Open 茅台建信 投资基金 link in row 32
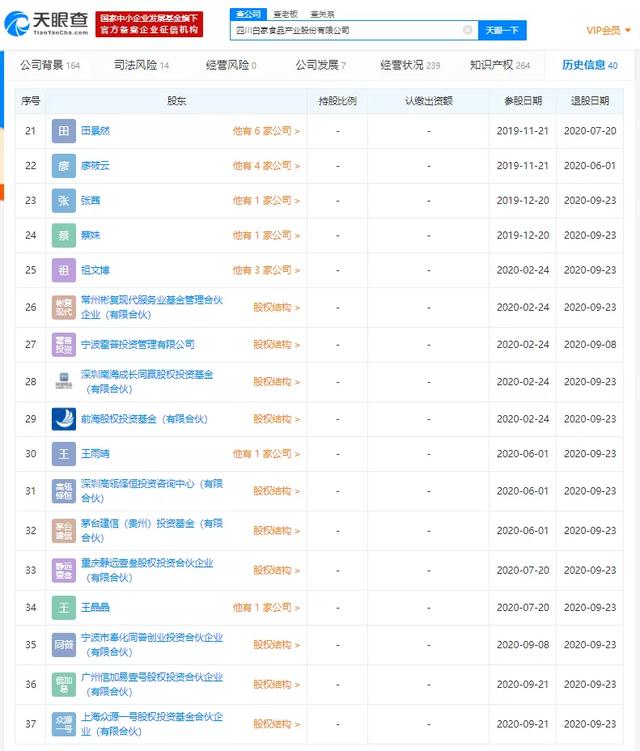Viewport: 640px width, 751px height. [x=151, y=531]
